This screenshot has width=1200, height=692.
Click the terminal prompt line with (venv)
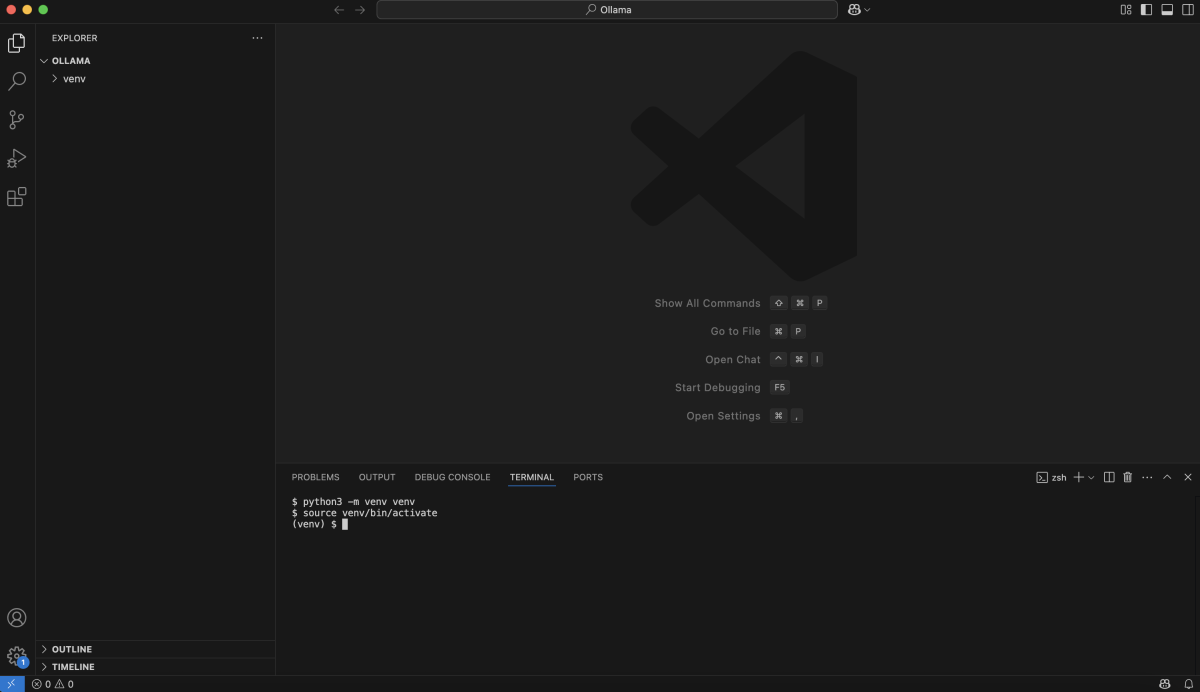tap(320, 524)
